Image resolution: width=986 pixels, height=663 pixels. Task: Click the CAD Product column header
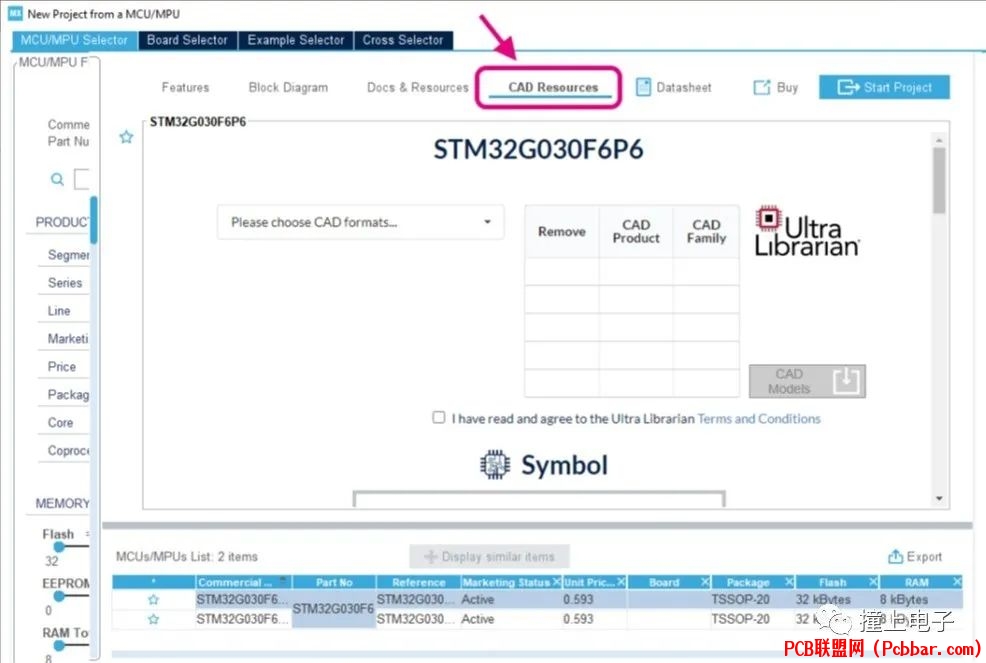pos(636,231)
